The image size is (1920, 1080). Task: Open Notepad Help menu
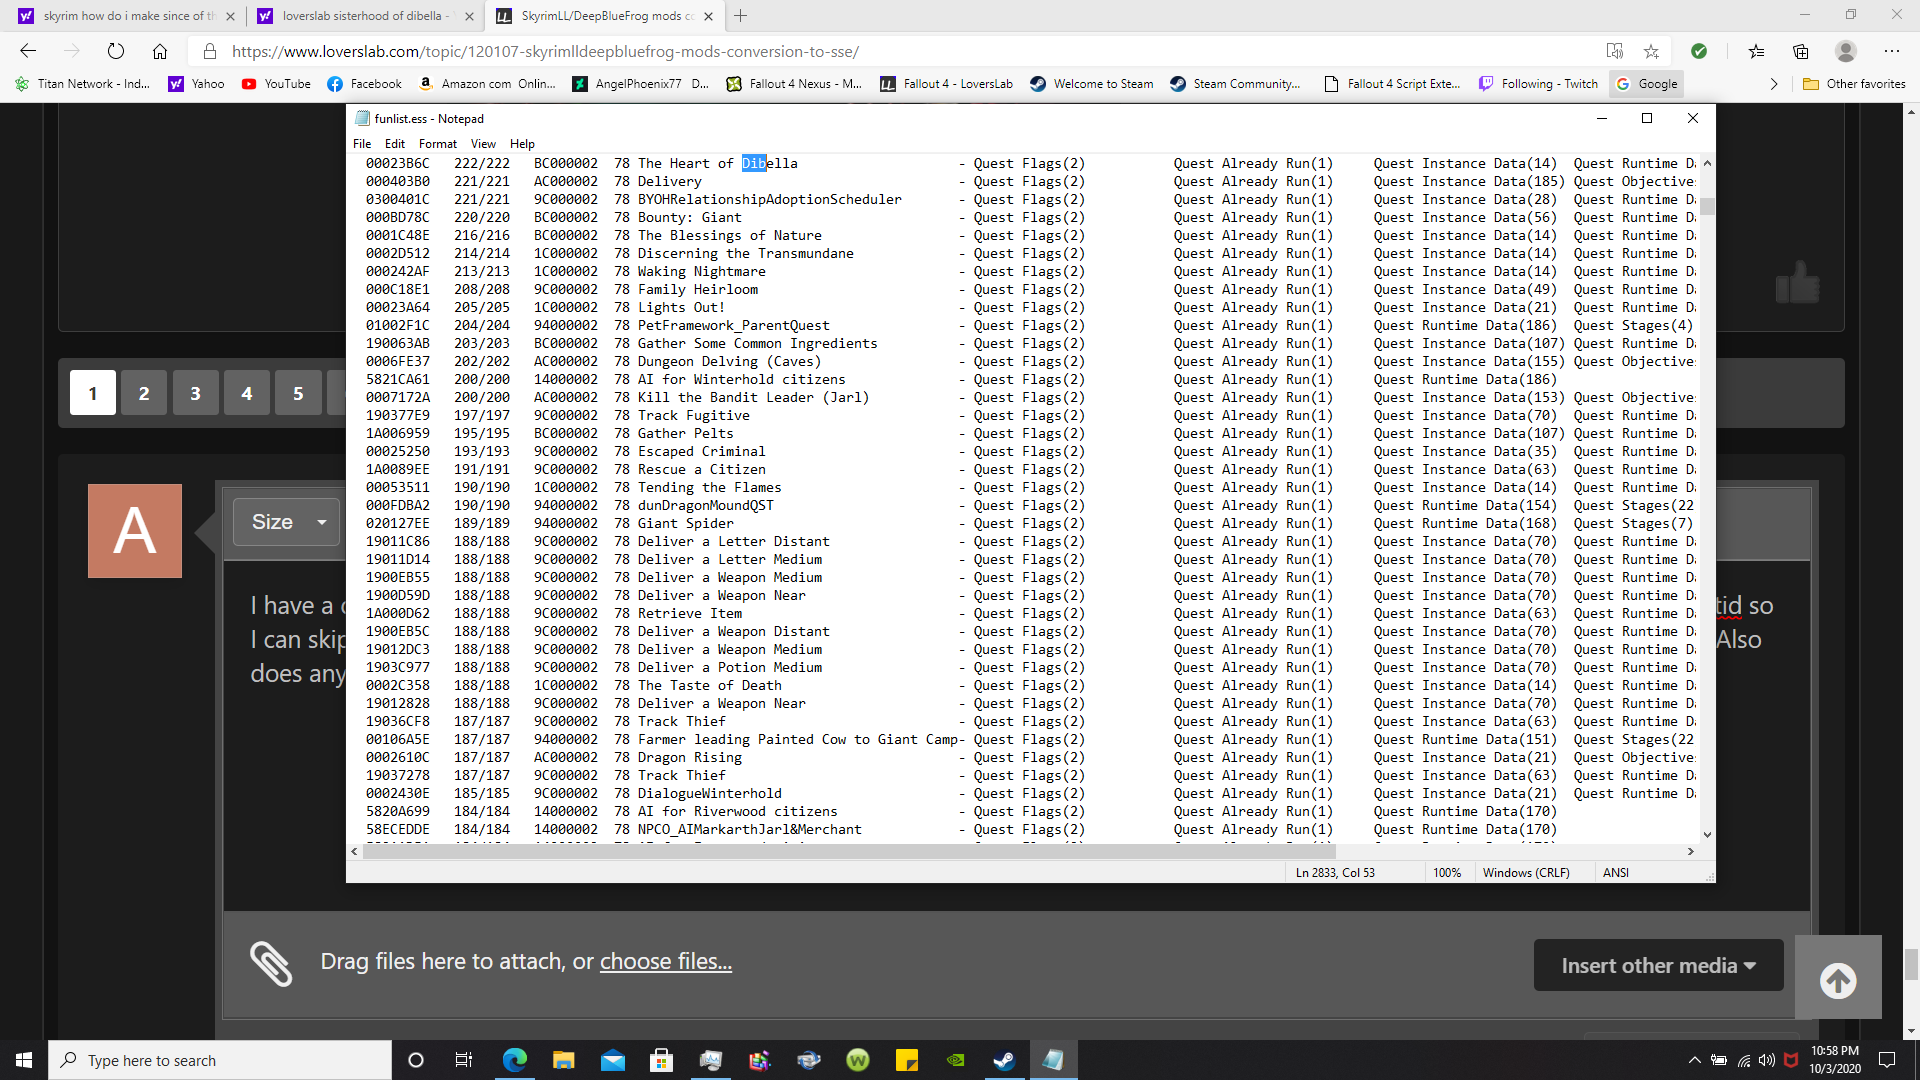click(522, 143)
